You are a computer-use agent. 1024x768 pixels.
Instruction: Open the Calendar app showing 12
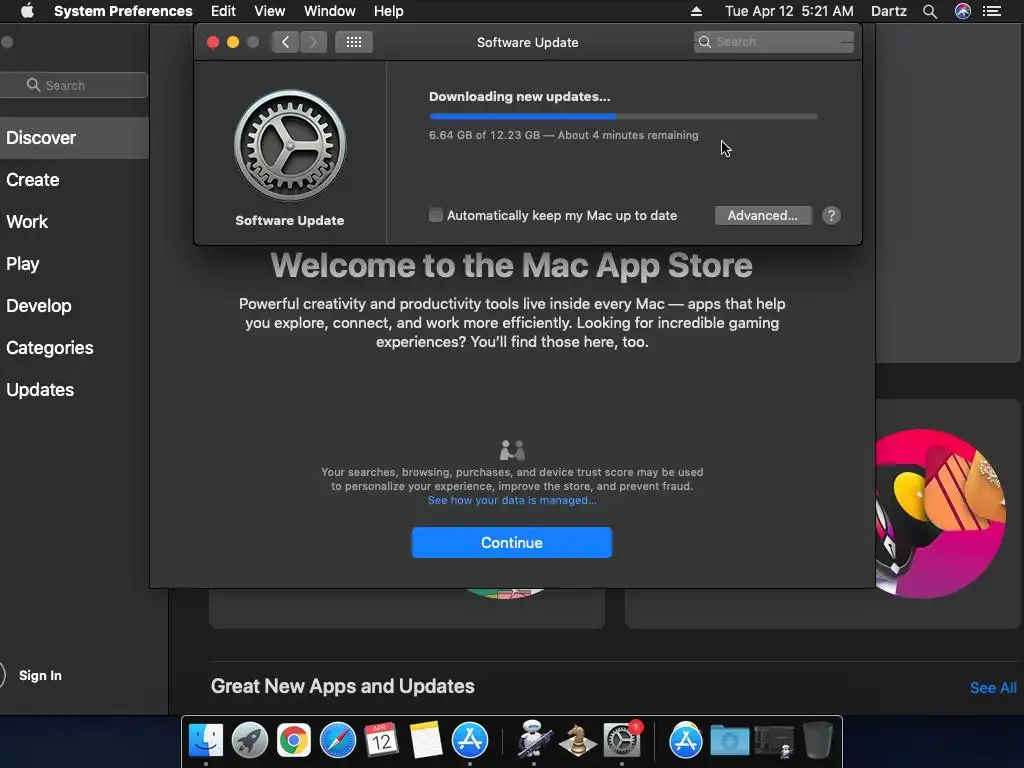381,740
